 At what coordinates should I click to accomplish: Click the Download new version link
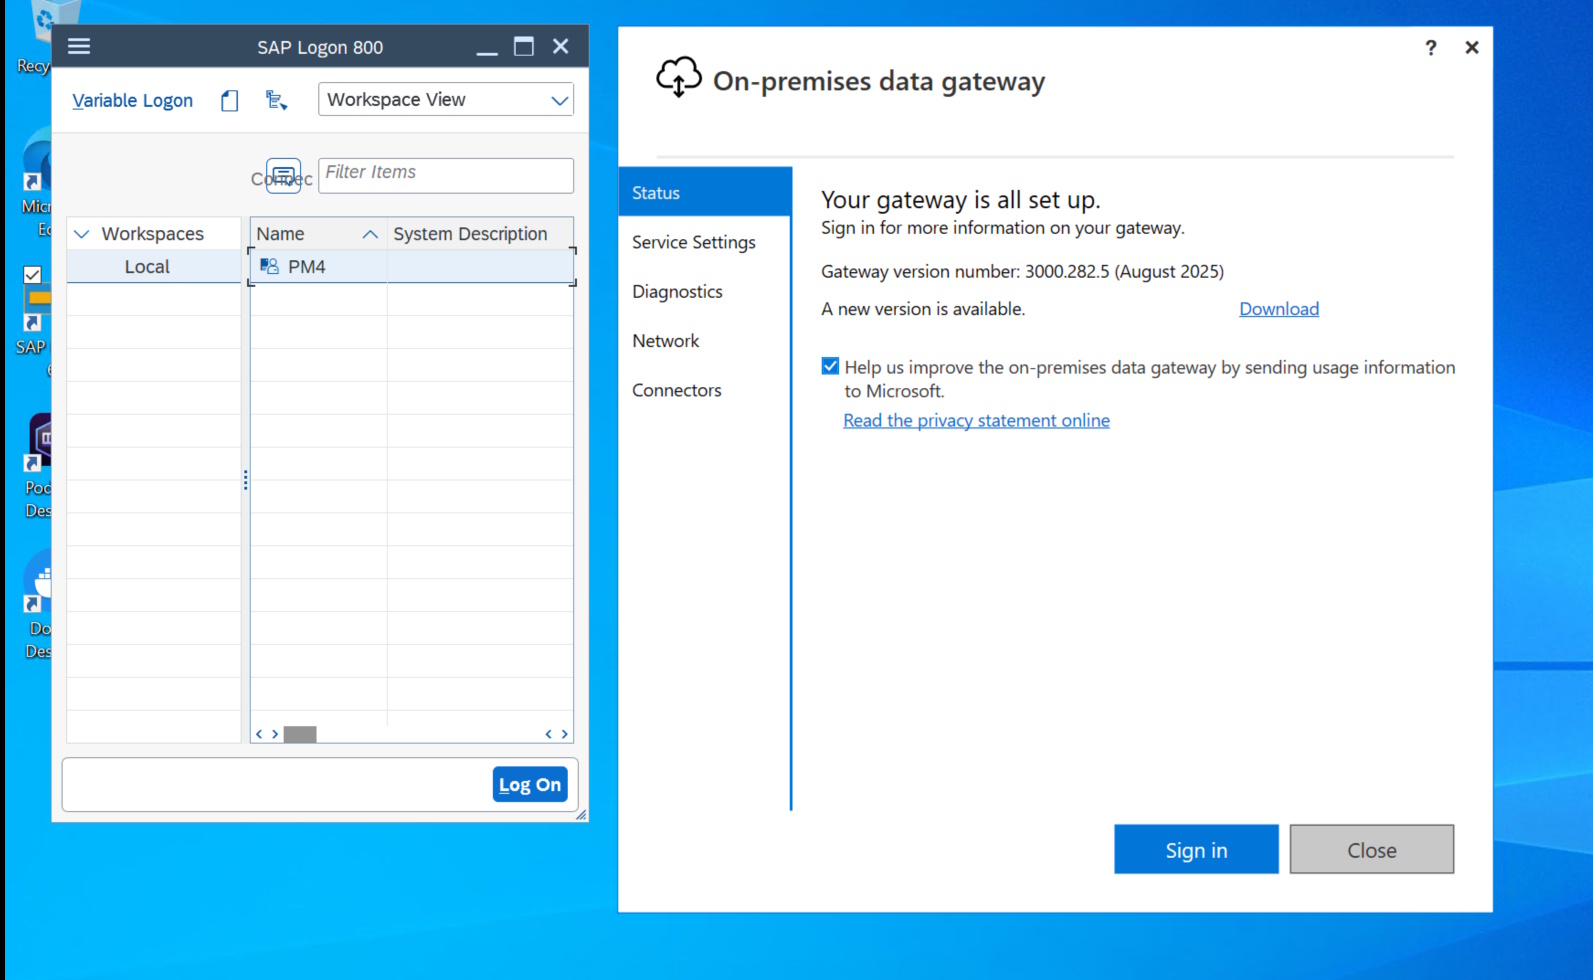[1279, 309]
